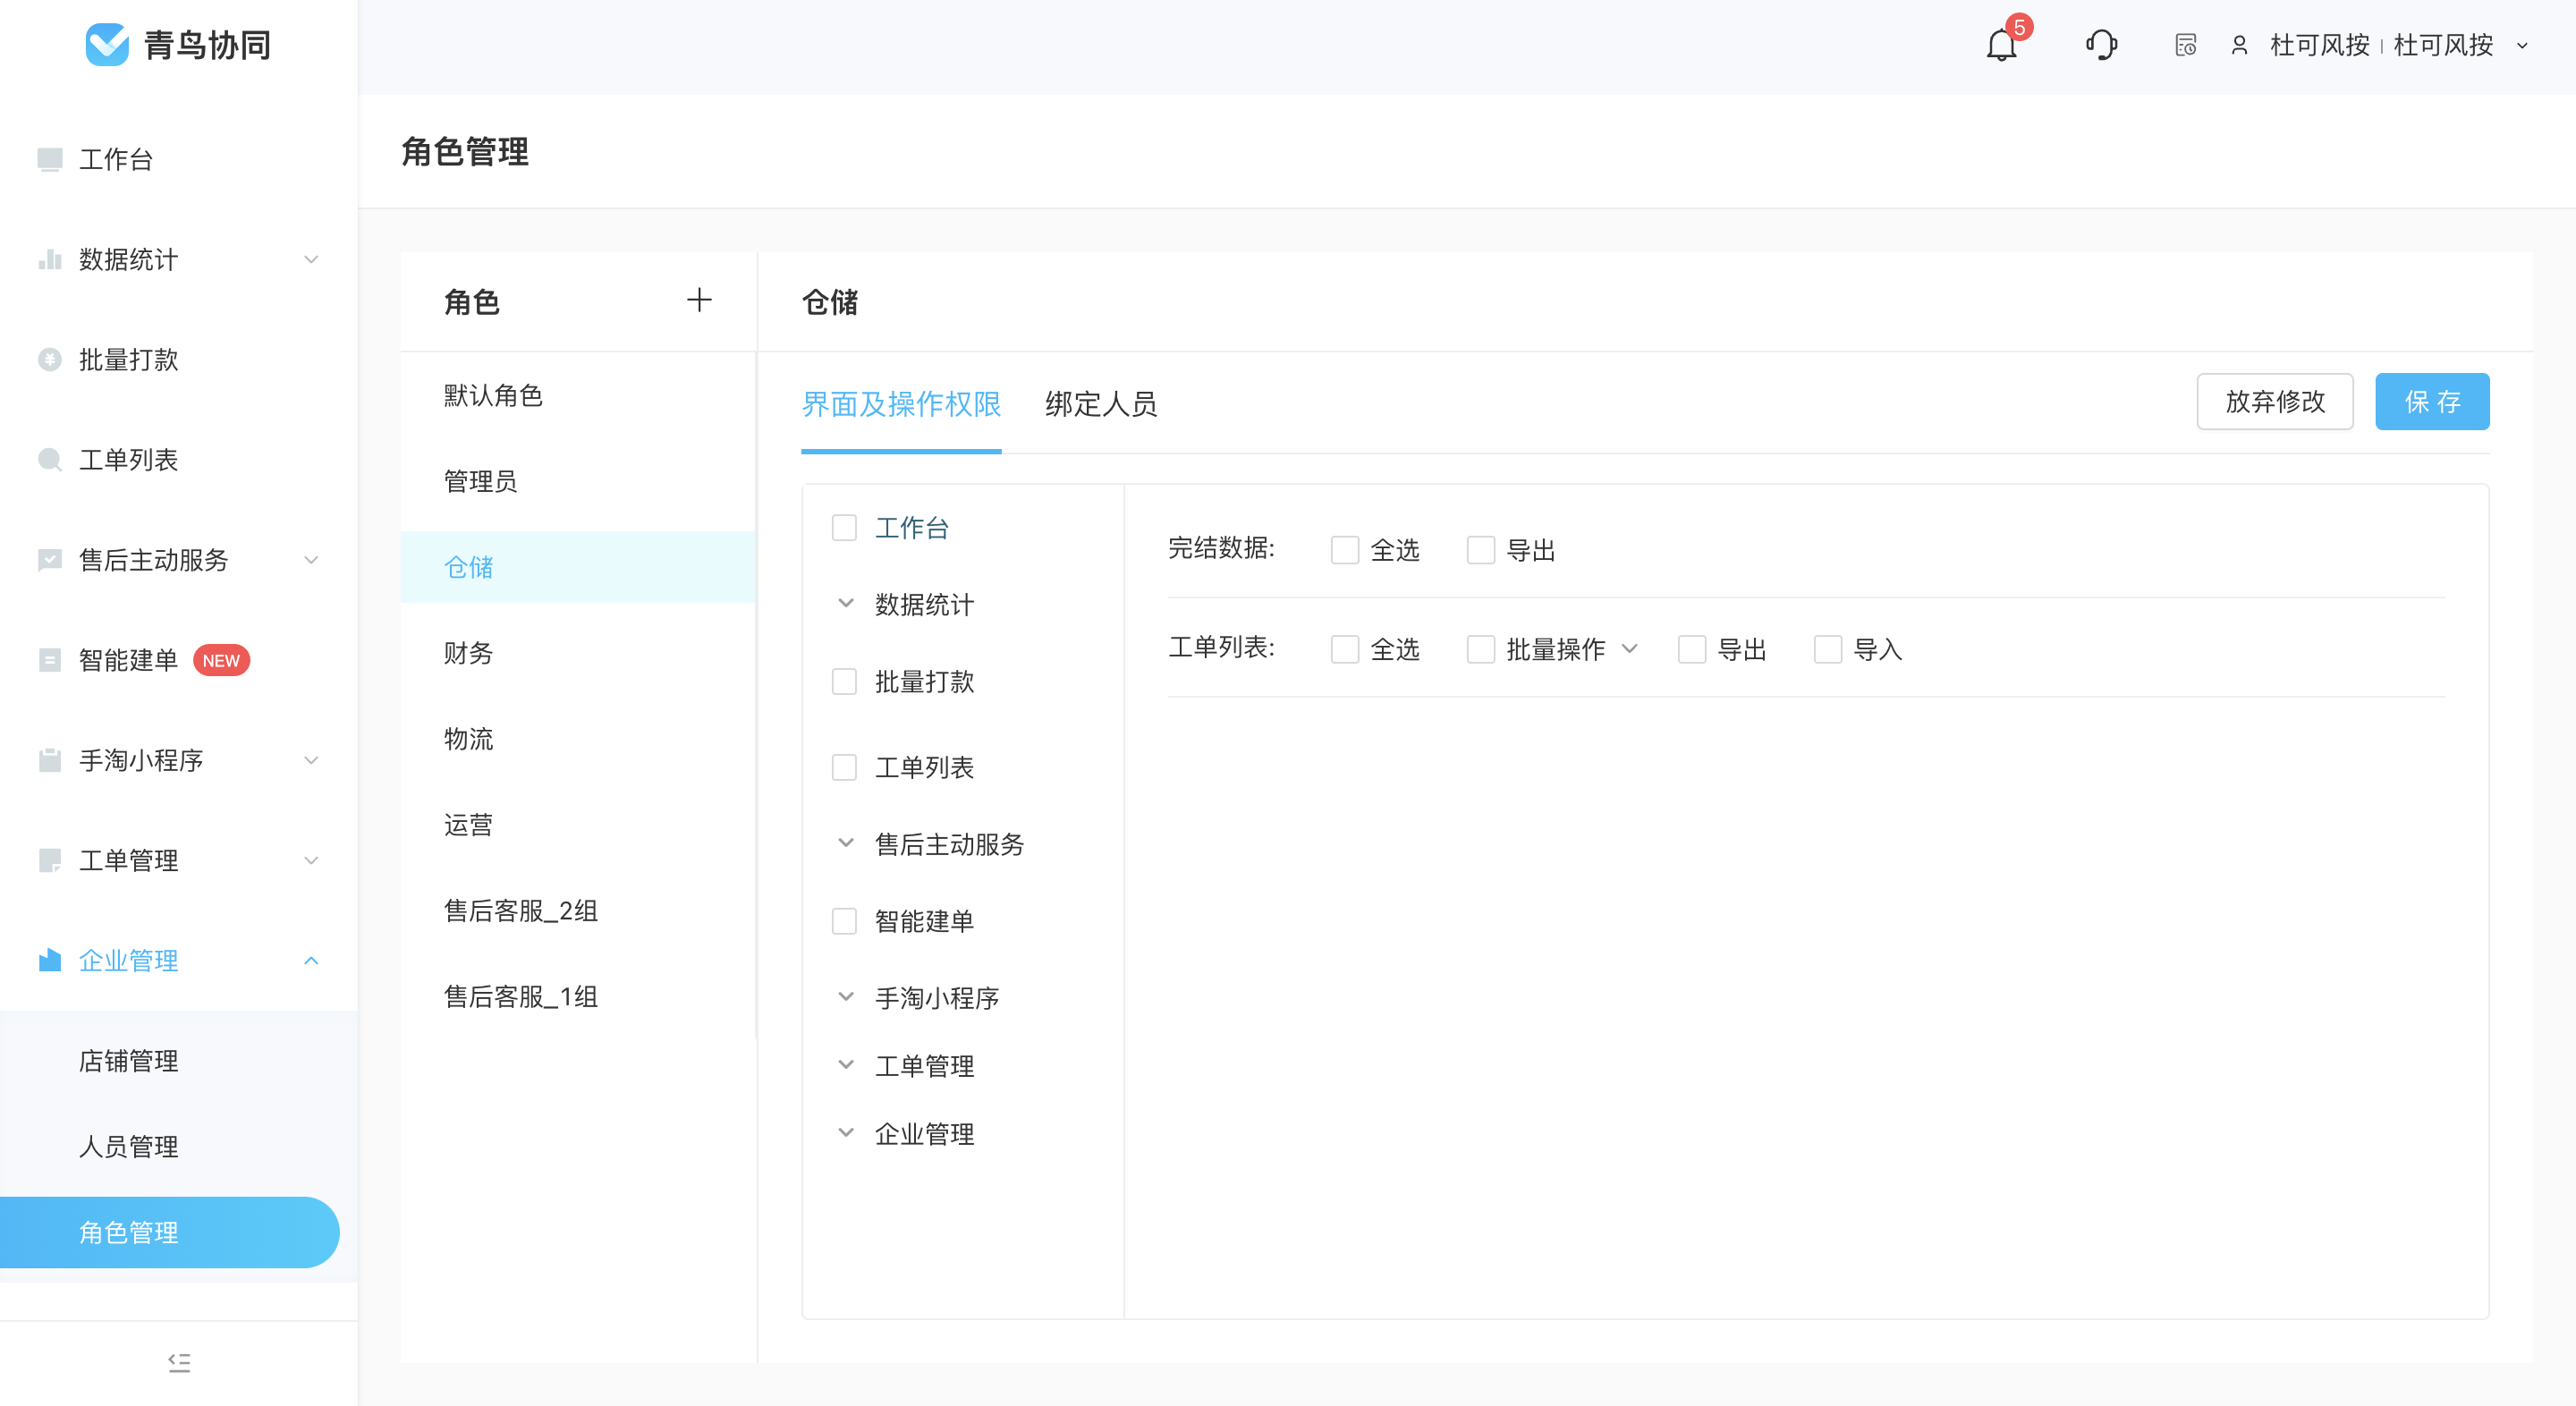
Task: Check the 智能建单 permission checkbox
Action: (x=844, y=920)
